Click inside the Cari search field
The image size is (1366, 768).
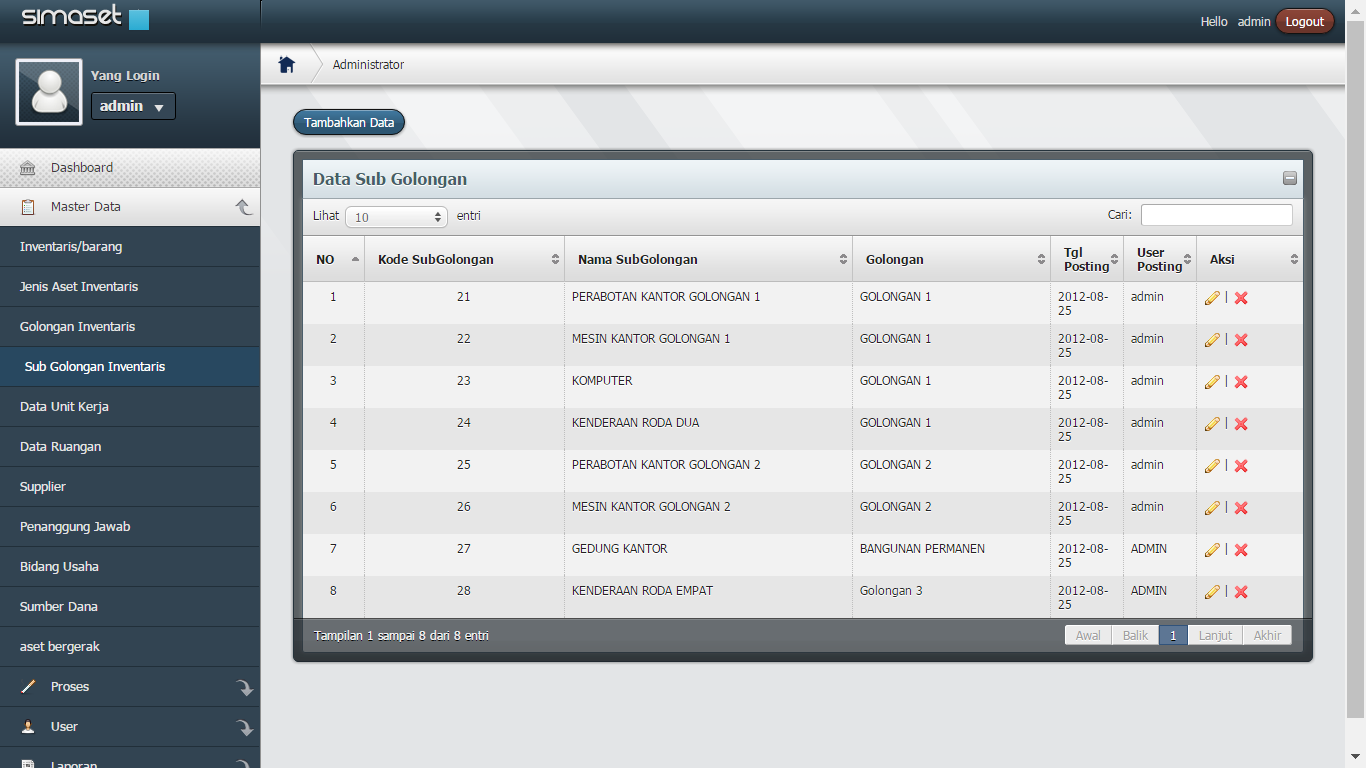click(1216, 215)
